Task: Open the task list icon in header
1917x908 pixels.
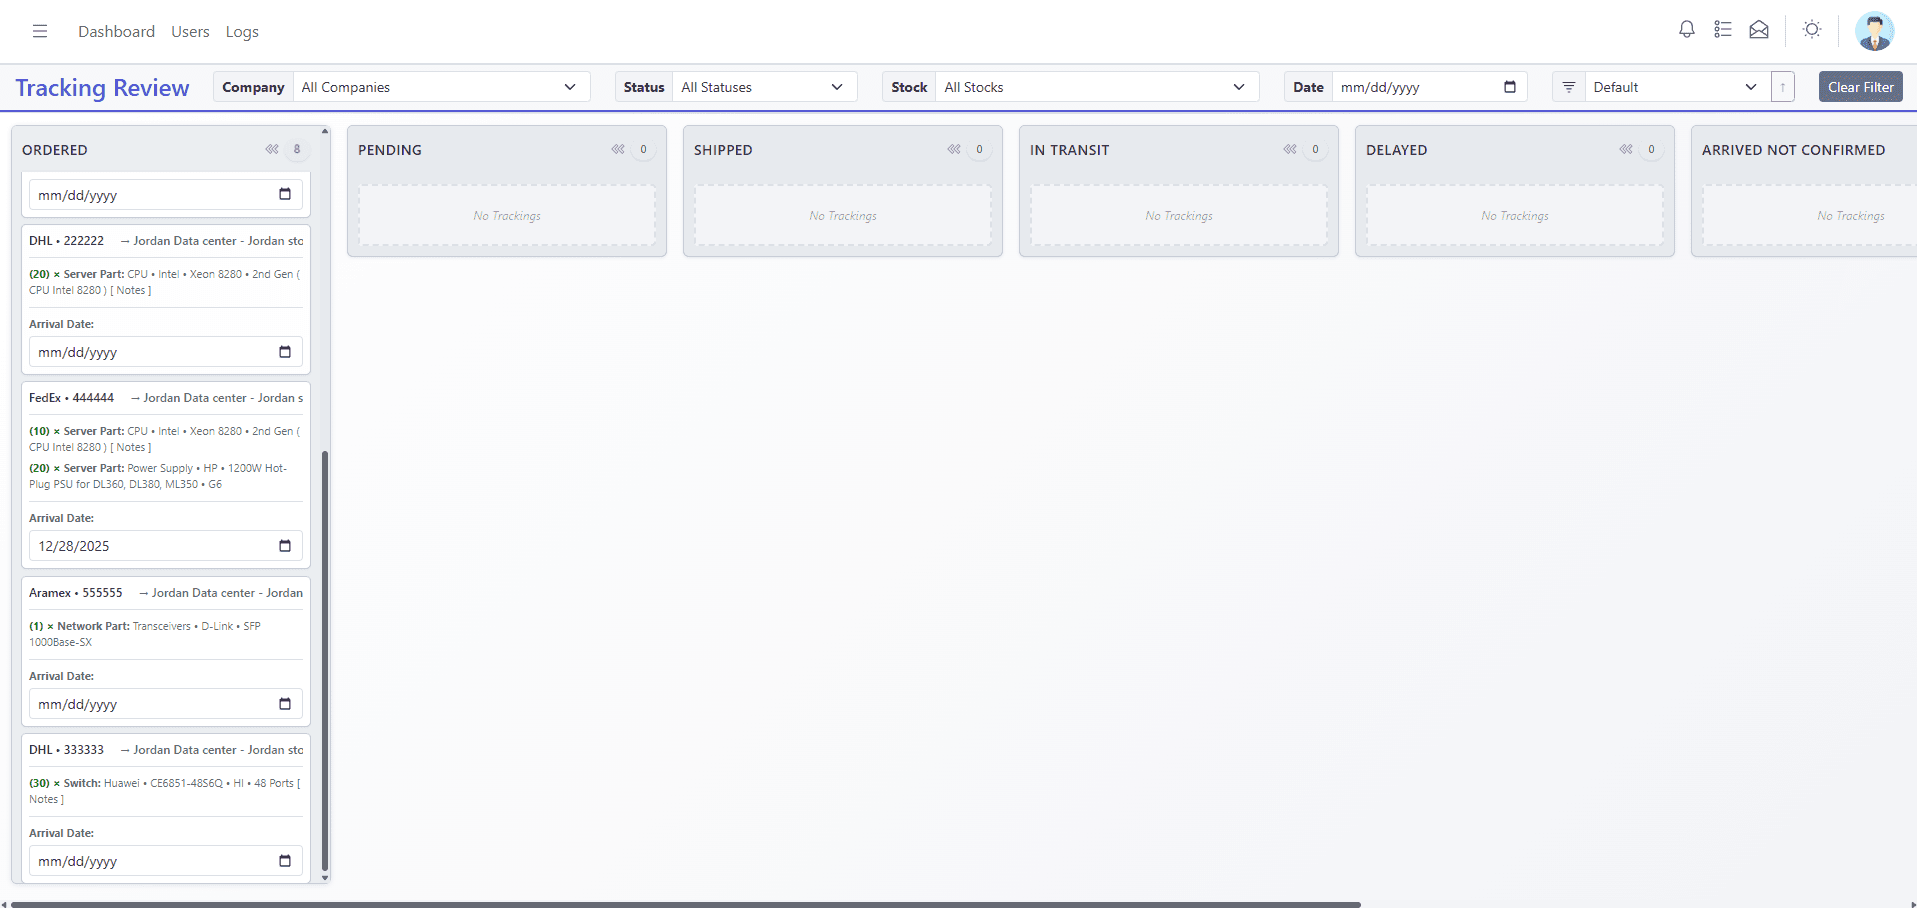Action: pyautogui.click(x=1723, y=30)
